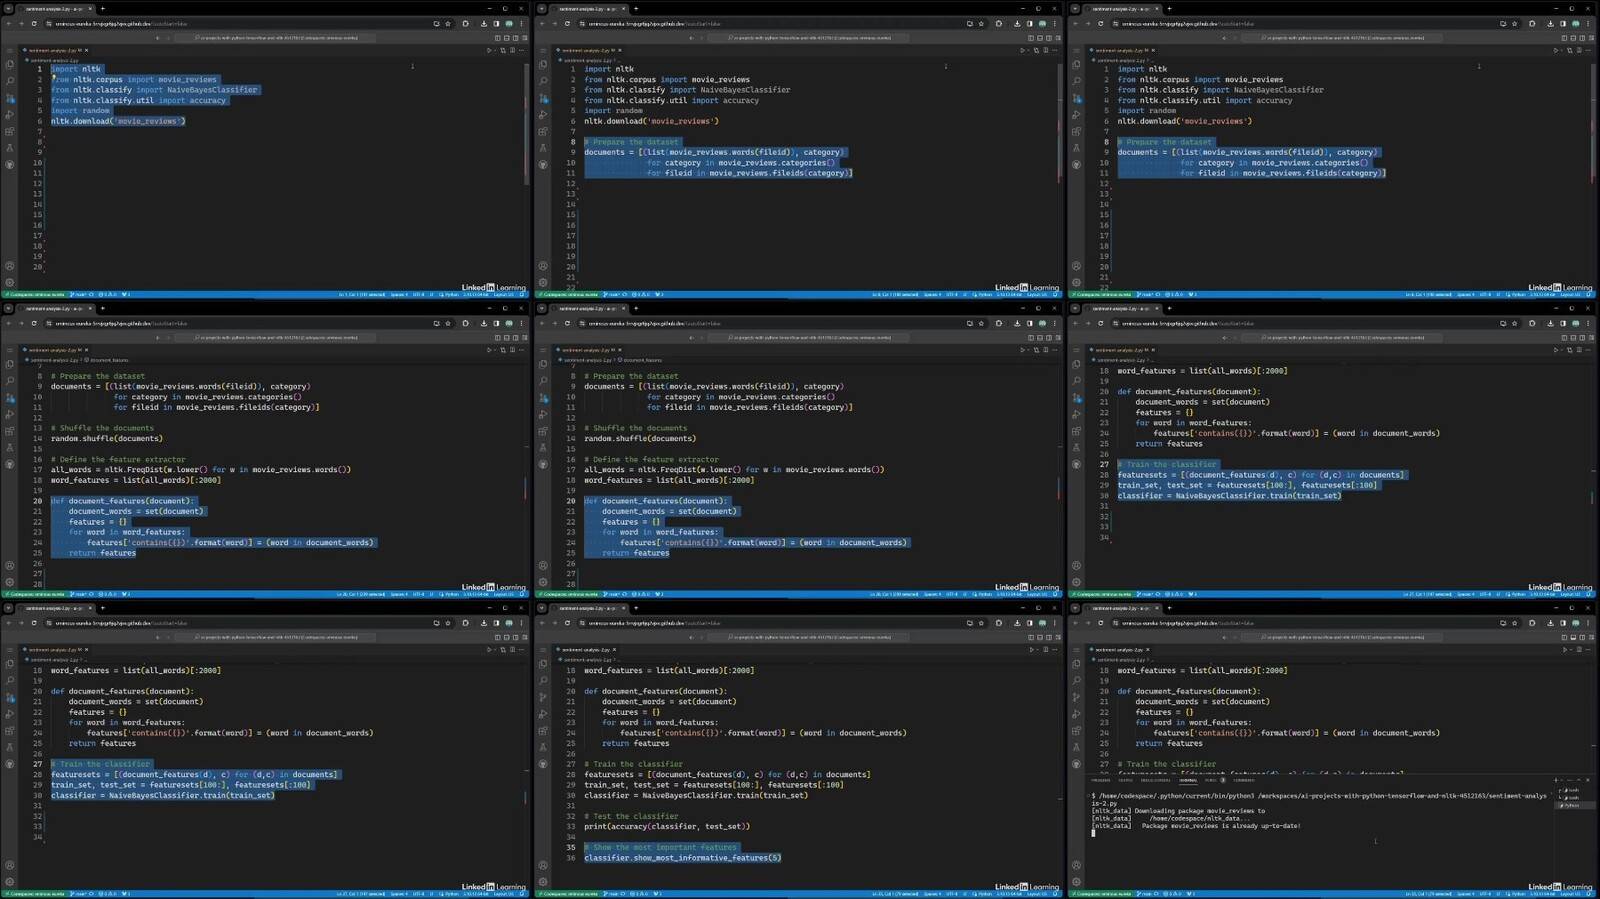Click command center search box in selected-imports window
The height and width of the screenshot is (899, 1600).
(275, 38)
